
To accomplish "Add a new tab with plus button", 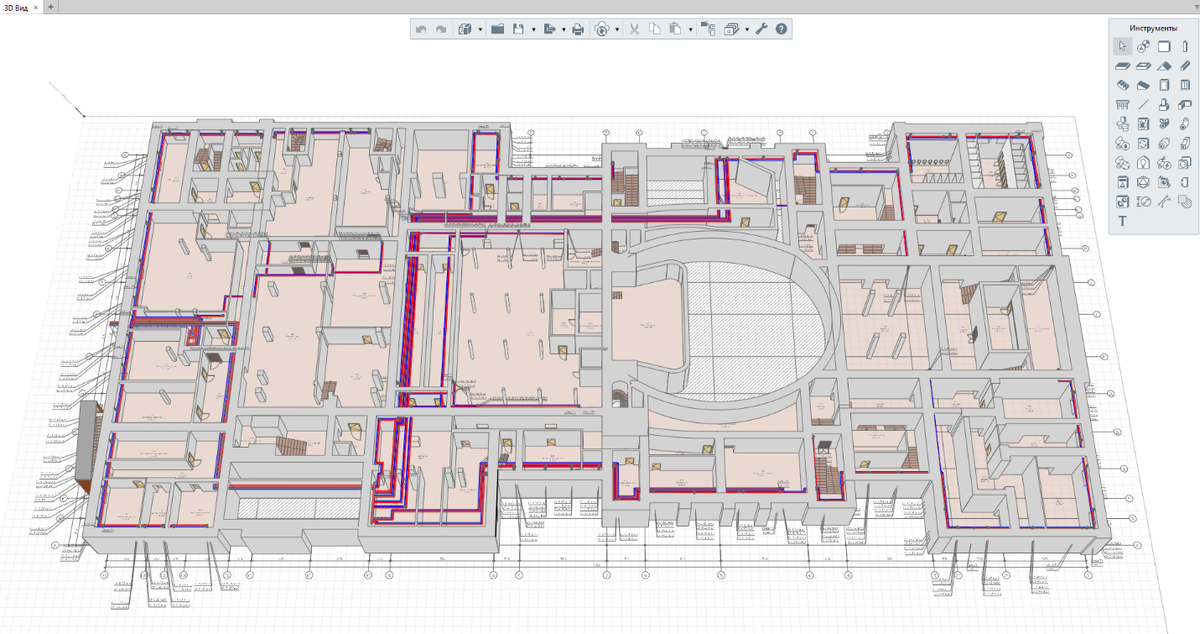I will [x=51, y=6].
